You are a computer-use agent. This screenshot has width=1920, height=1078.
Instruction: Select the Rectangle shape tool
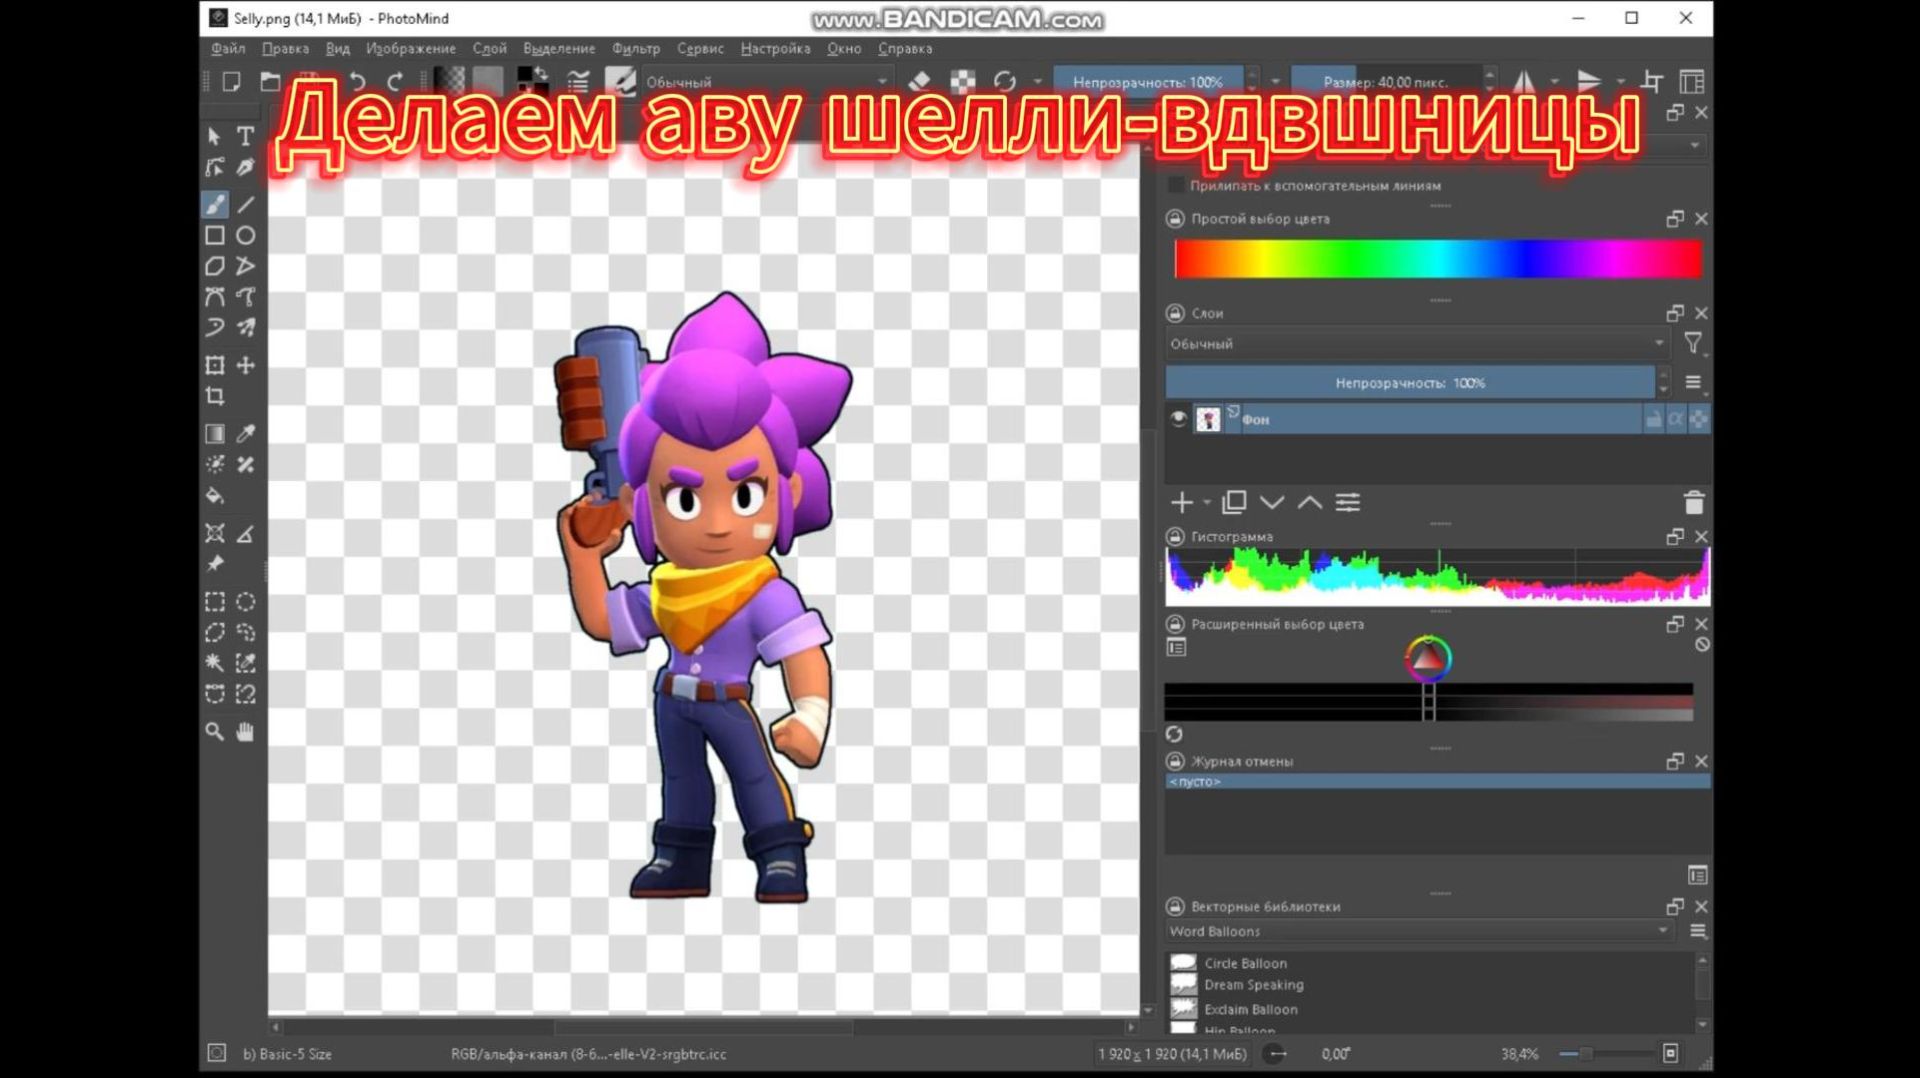[214, 235]
